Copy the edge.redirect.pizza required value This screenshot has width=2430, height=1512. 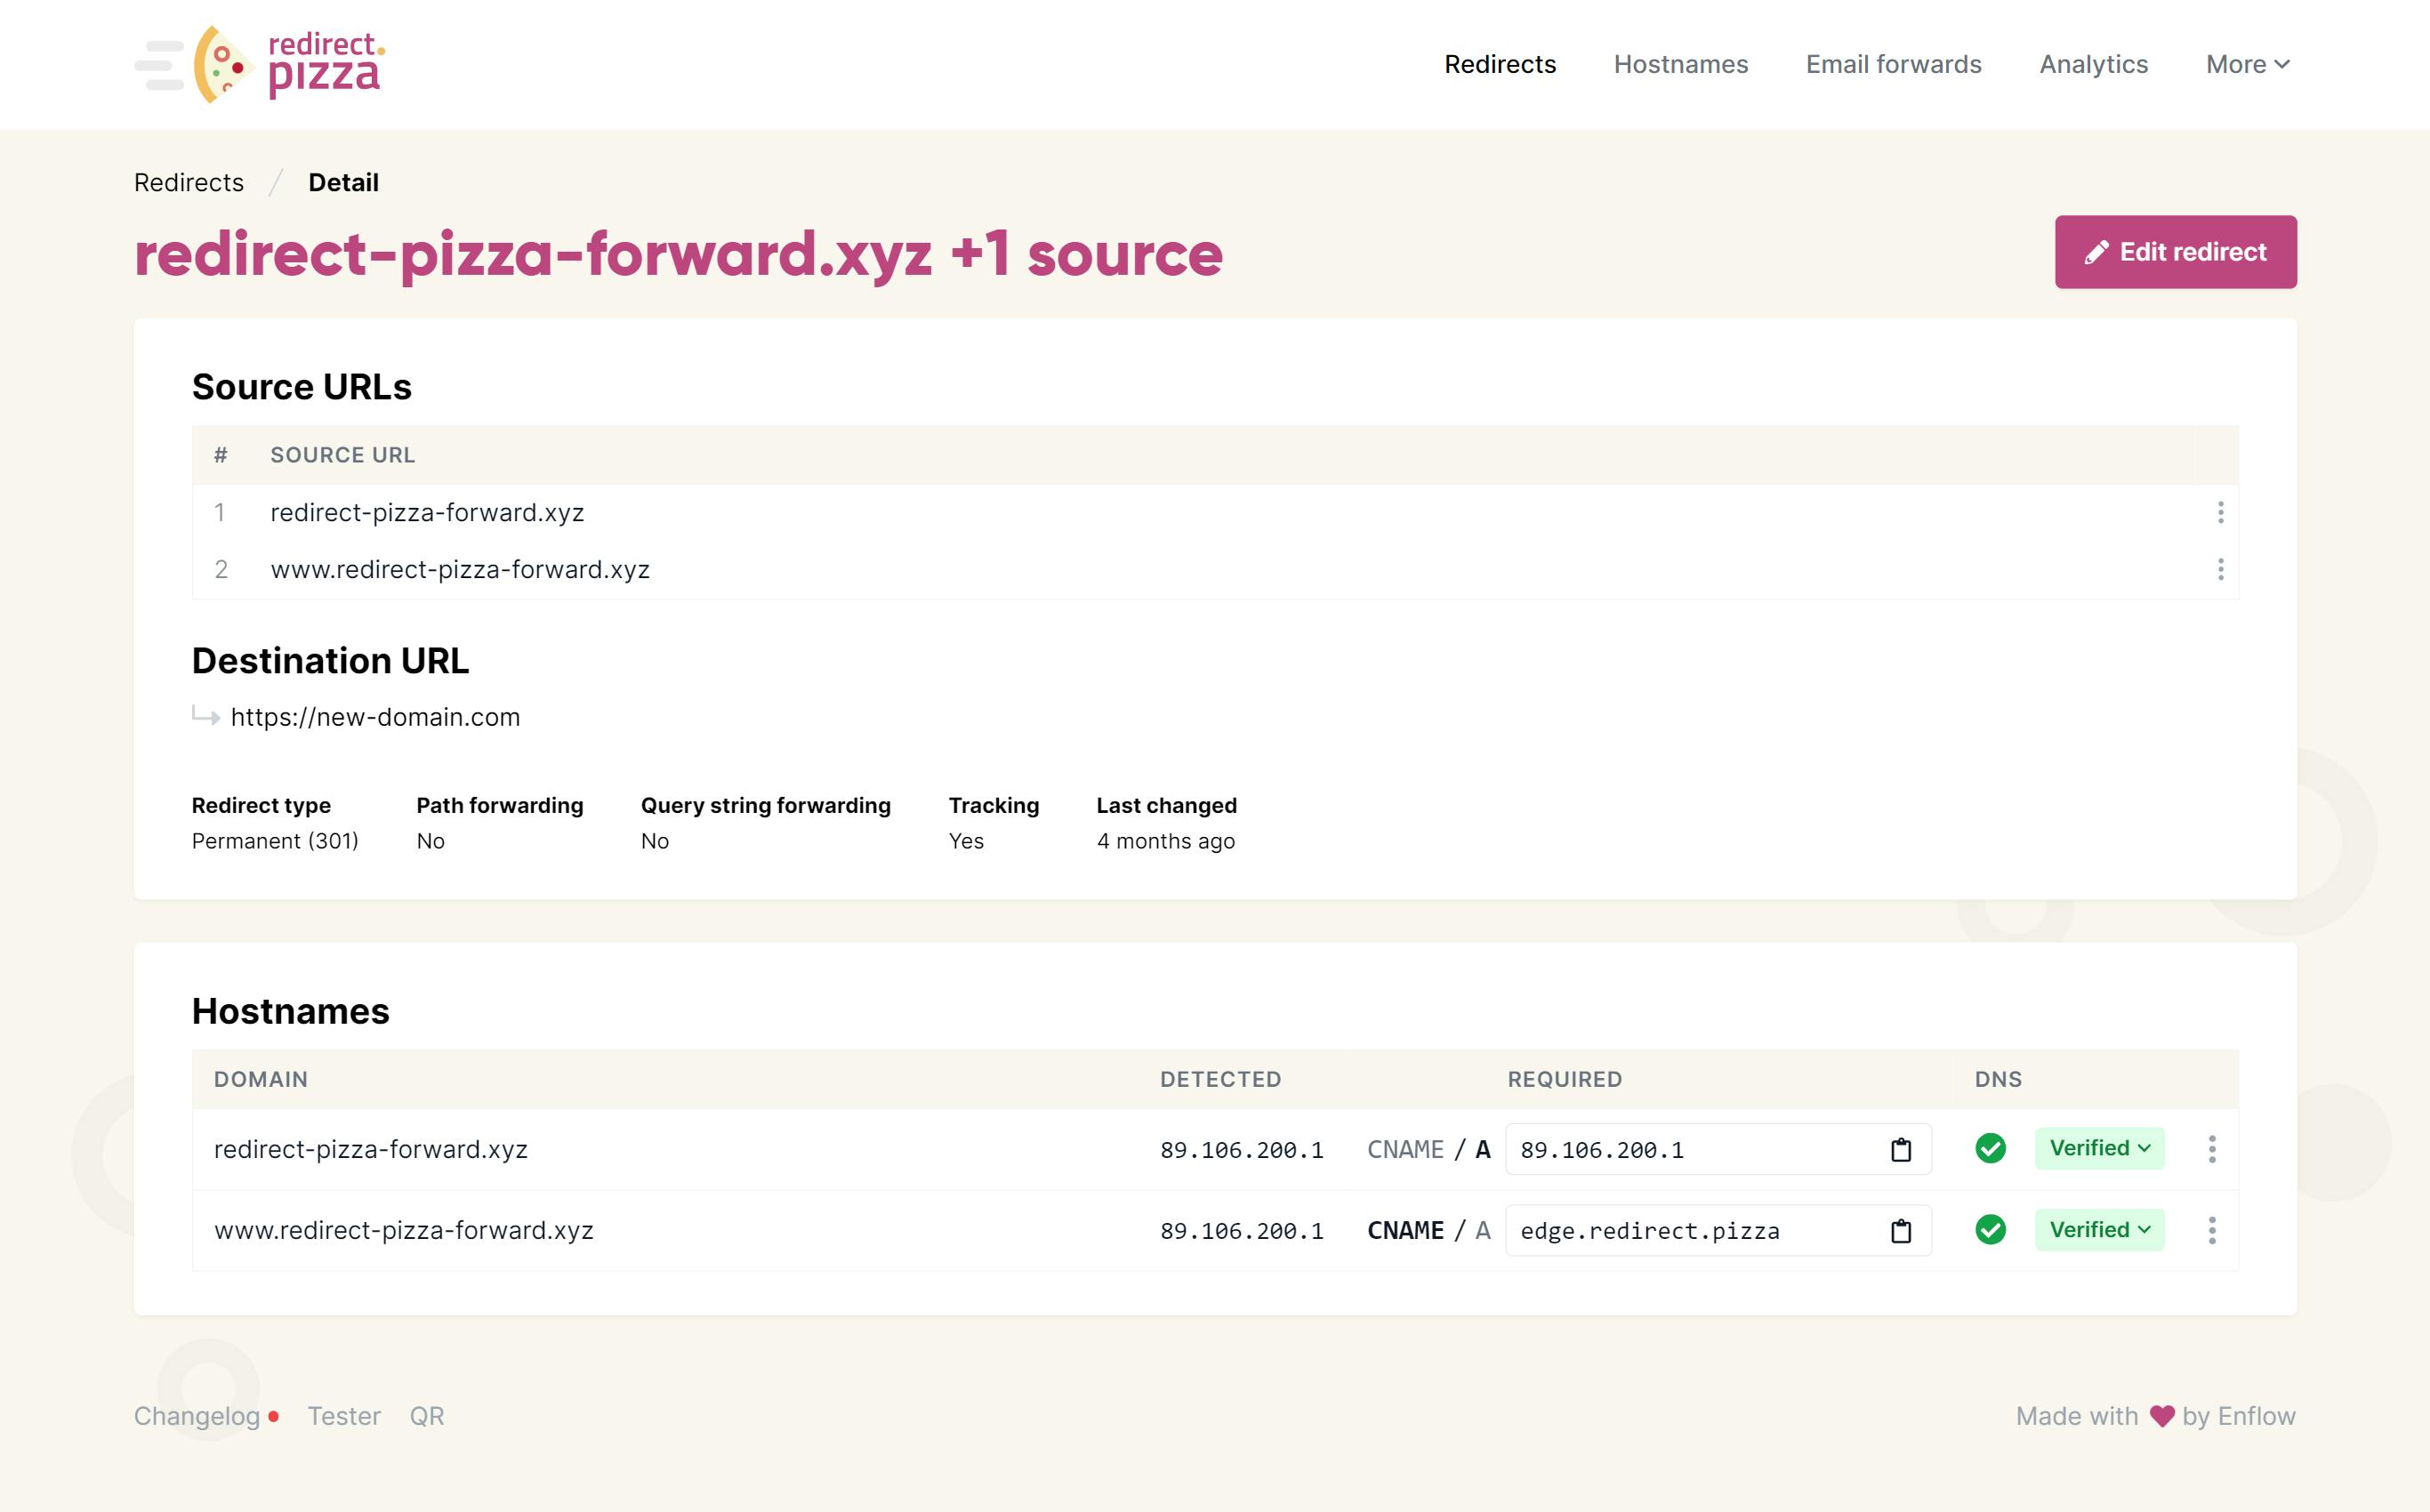pos(1900,1231)
